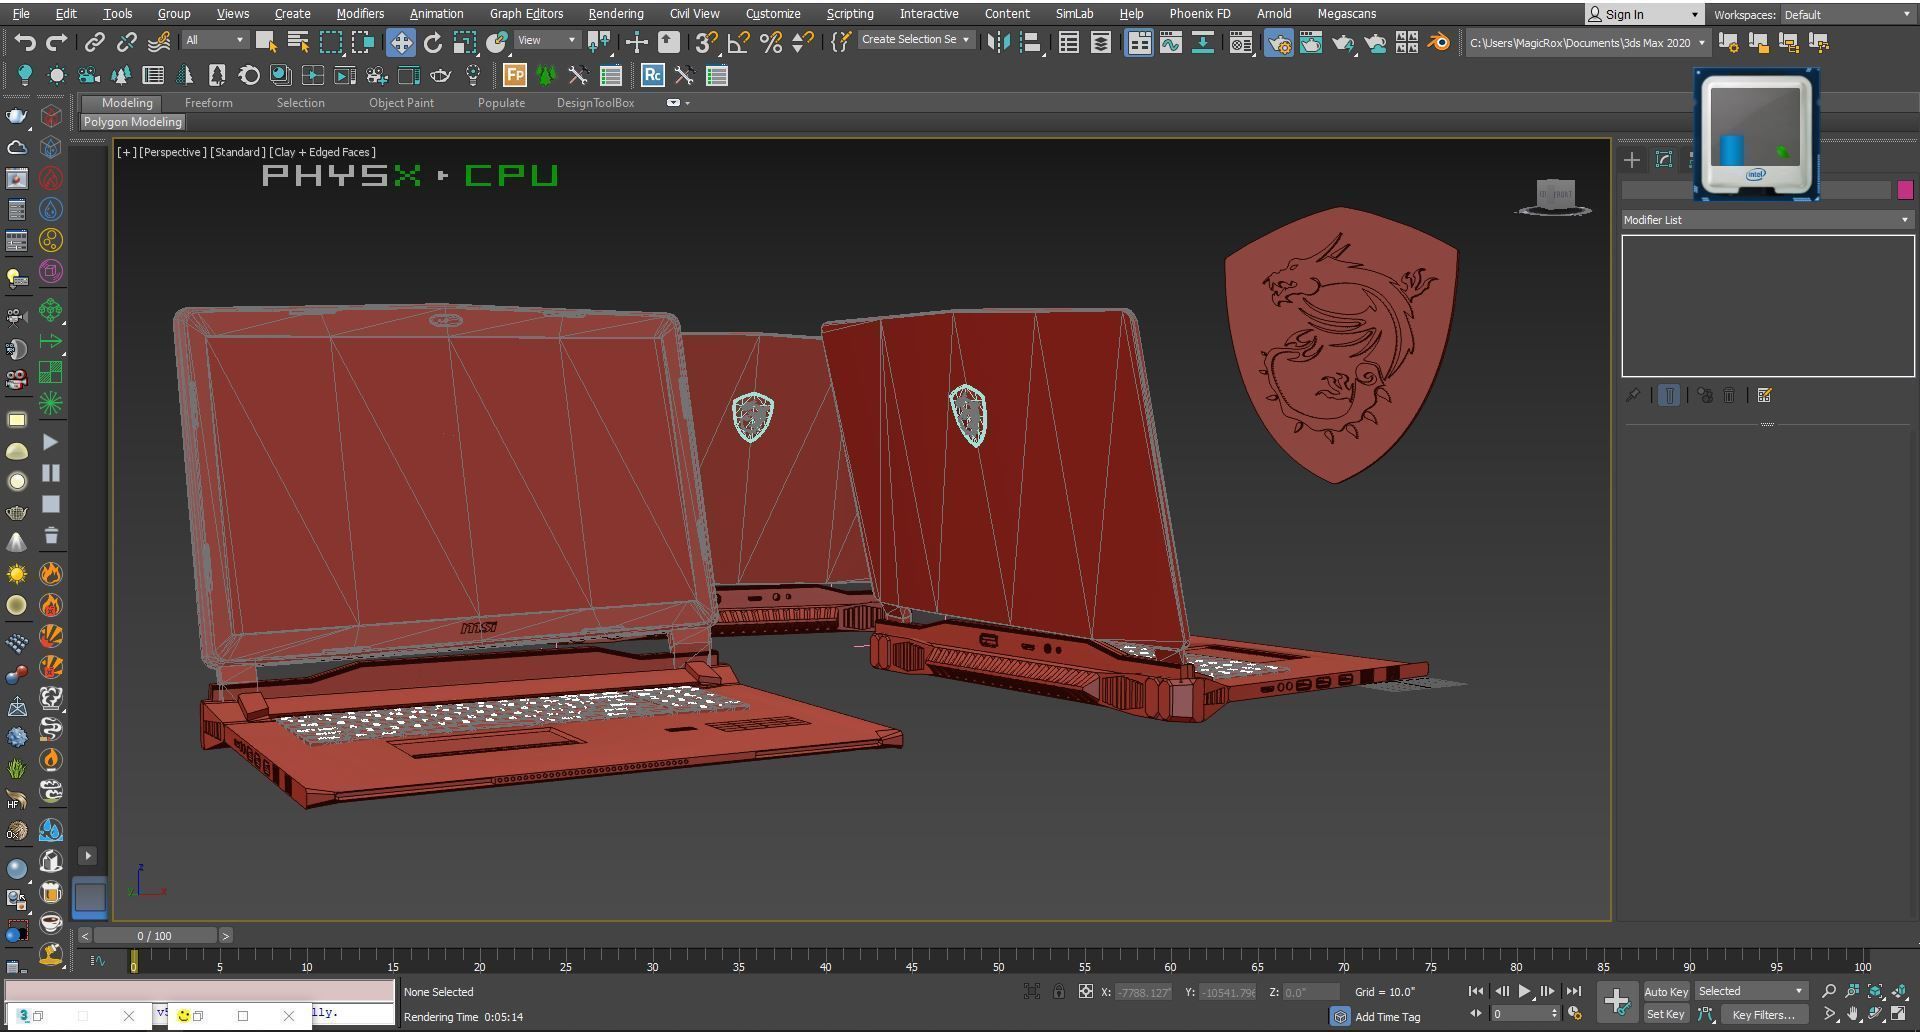The image size is (1920, 1032).
Task: Enable Auto Key animation mode
Action: click(x=1667, y=992)
